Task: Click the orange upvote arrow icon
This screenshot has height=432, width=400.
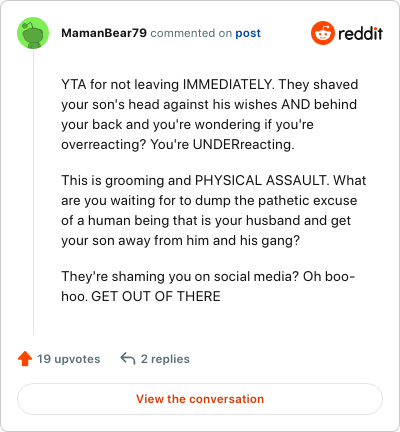Action: pyautogui.click(x=25, y=359)
